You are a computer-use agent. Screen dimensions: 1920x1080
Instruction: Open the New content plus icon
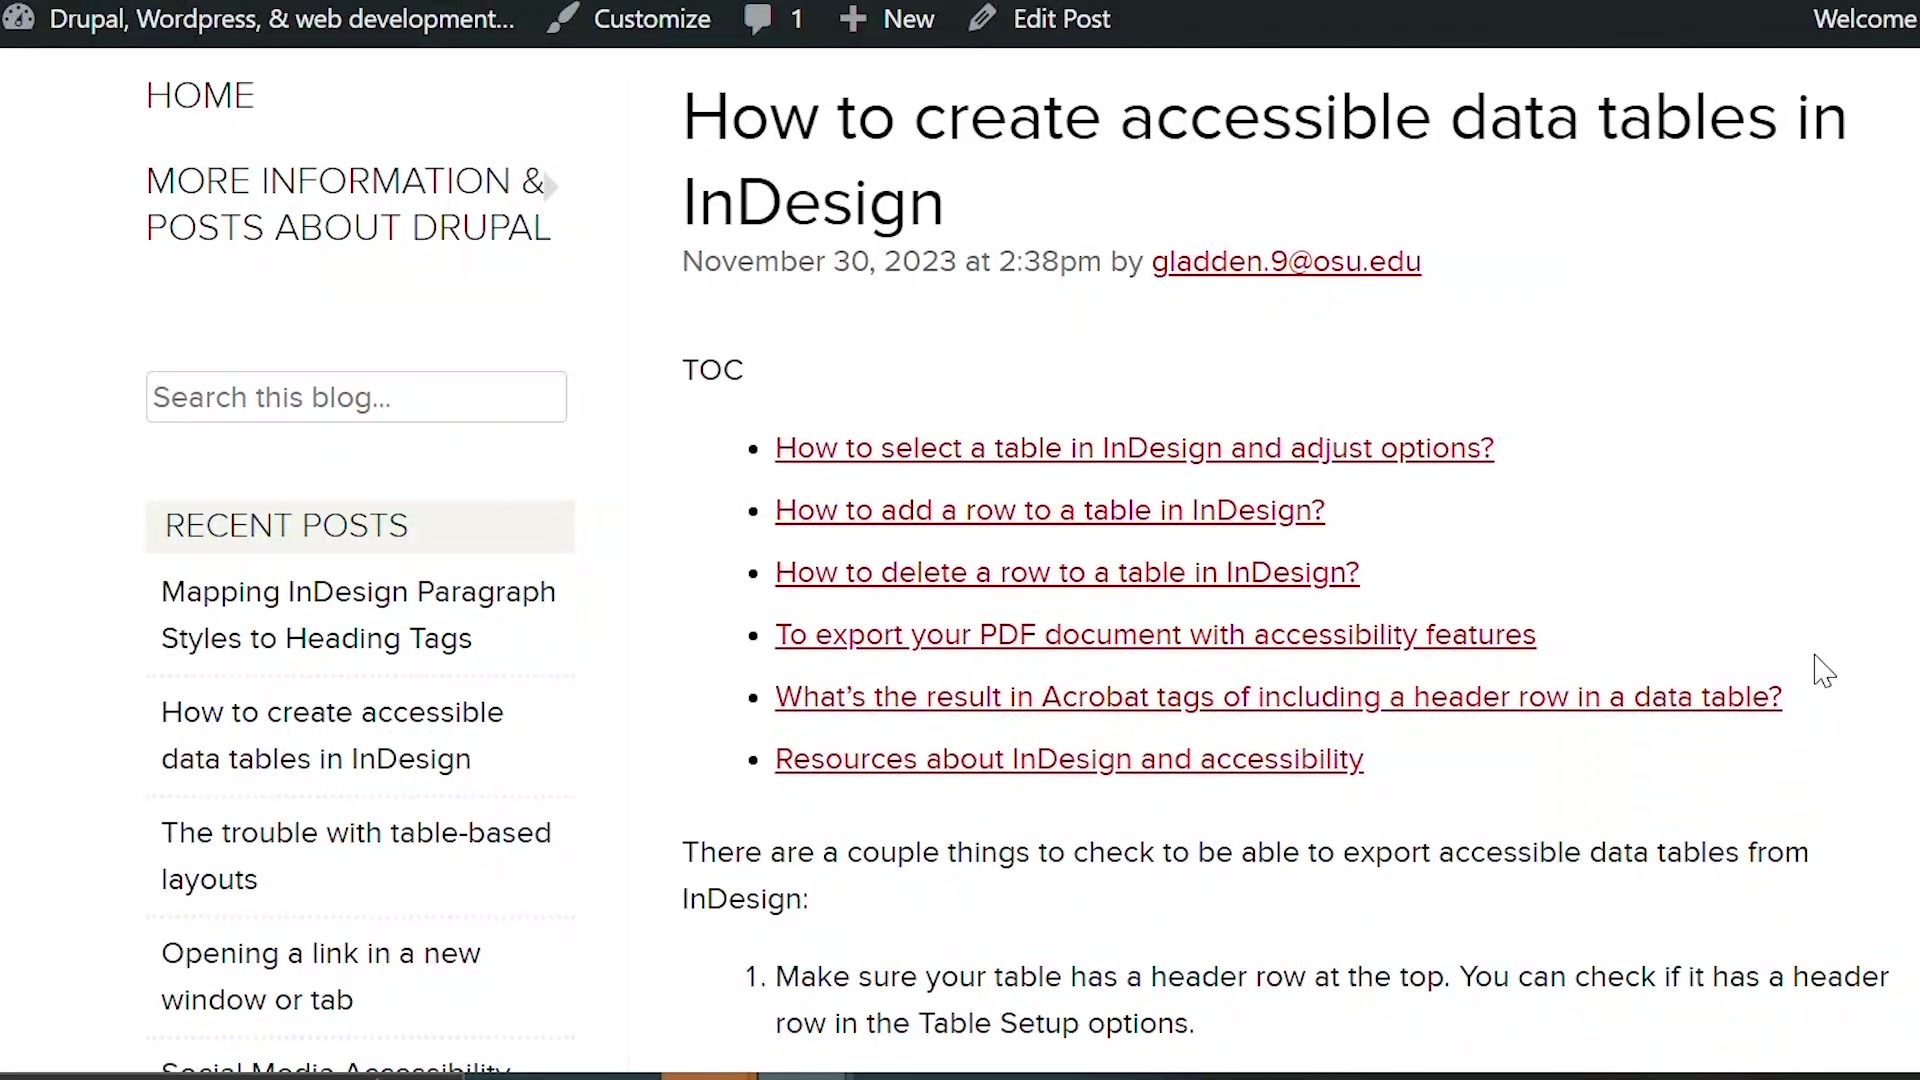click(x=853, y=18)
